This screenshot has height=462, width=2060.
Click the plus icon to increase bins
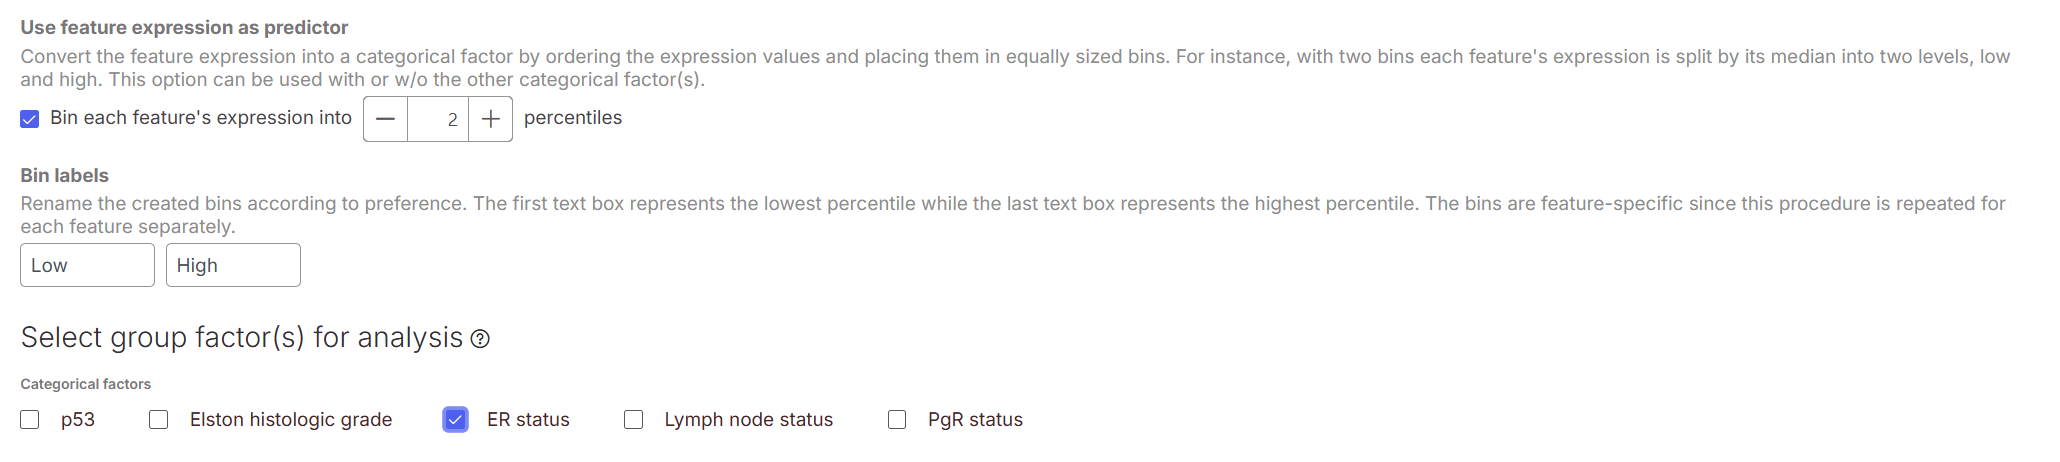[490, 119]
